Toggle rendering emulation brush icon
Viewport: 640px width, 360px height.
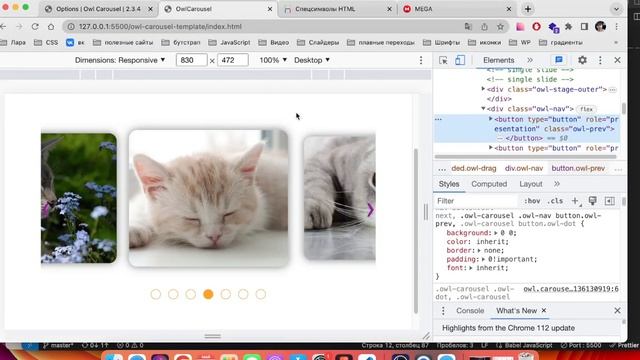pyautogui.click(x=593, y=201)
